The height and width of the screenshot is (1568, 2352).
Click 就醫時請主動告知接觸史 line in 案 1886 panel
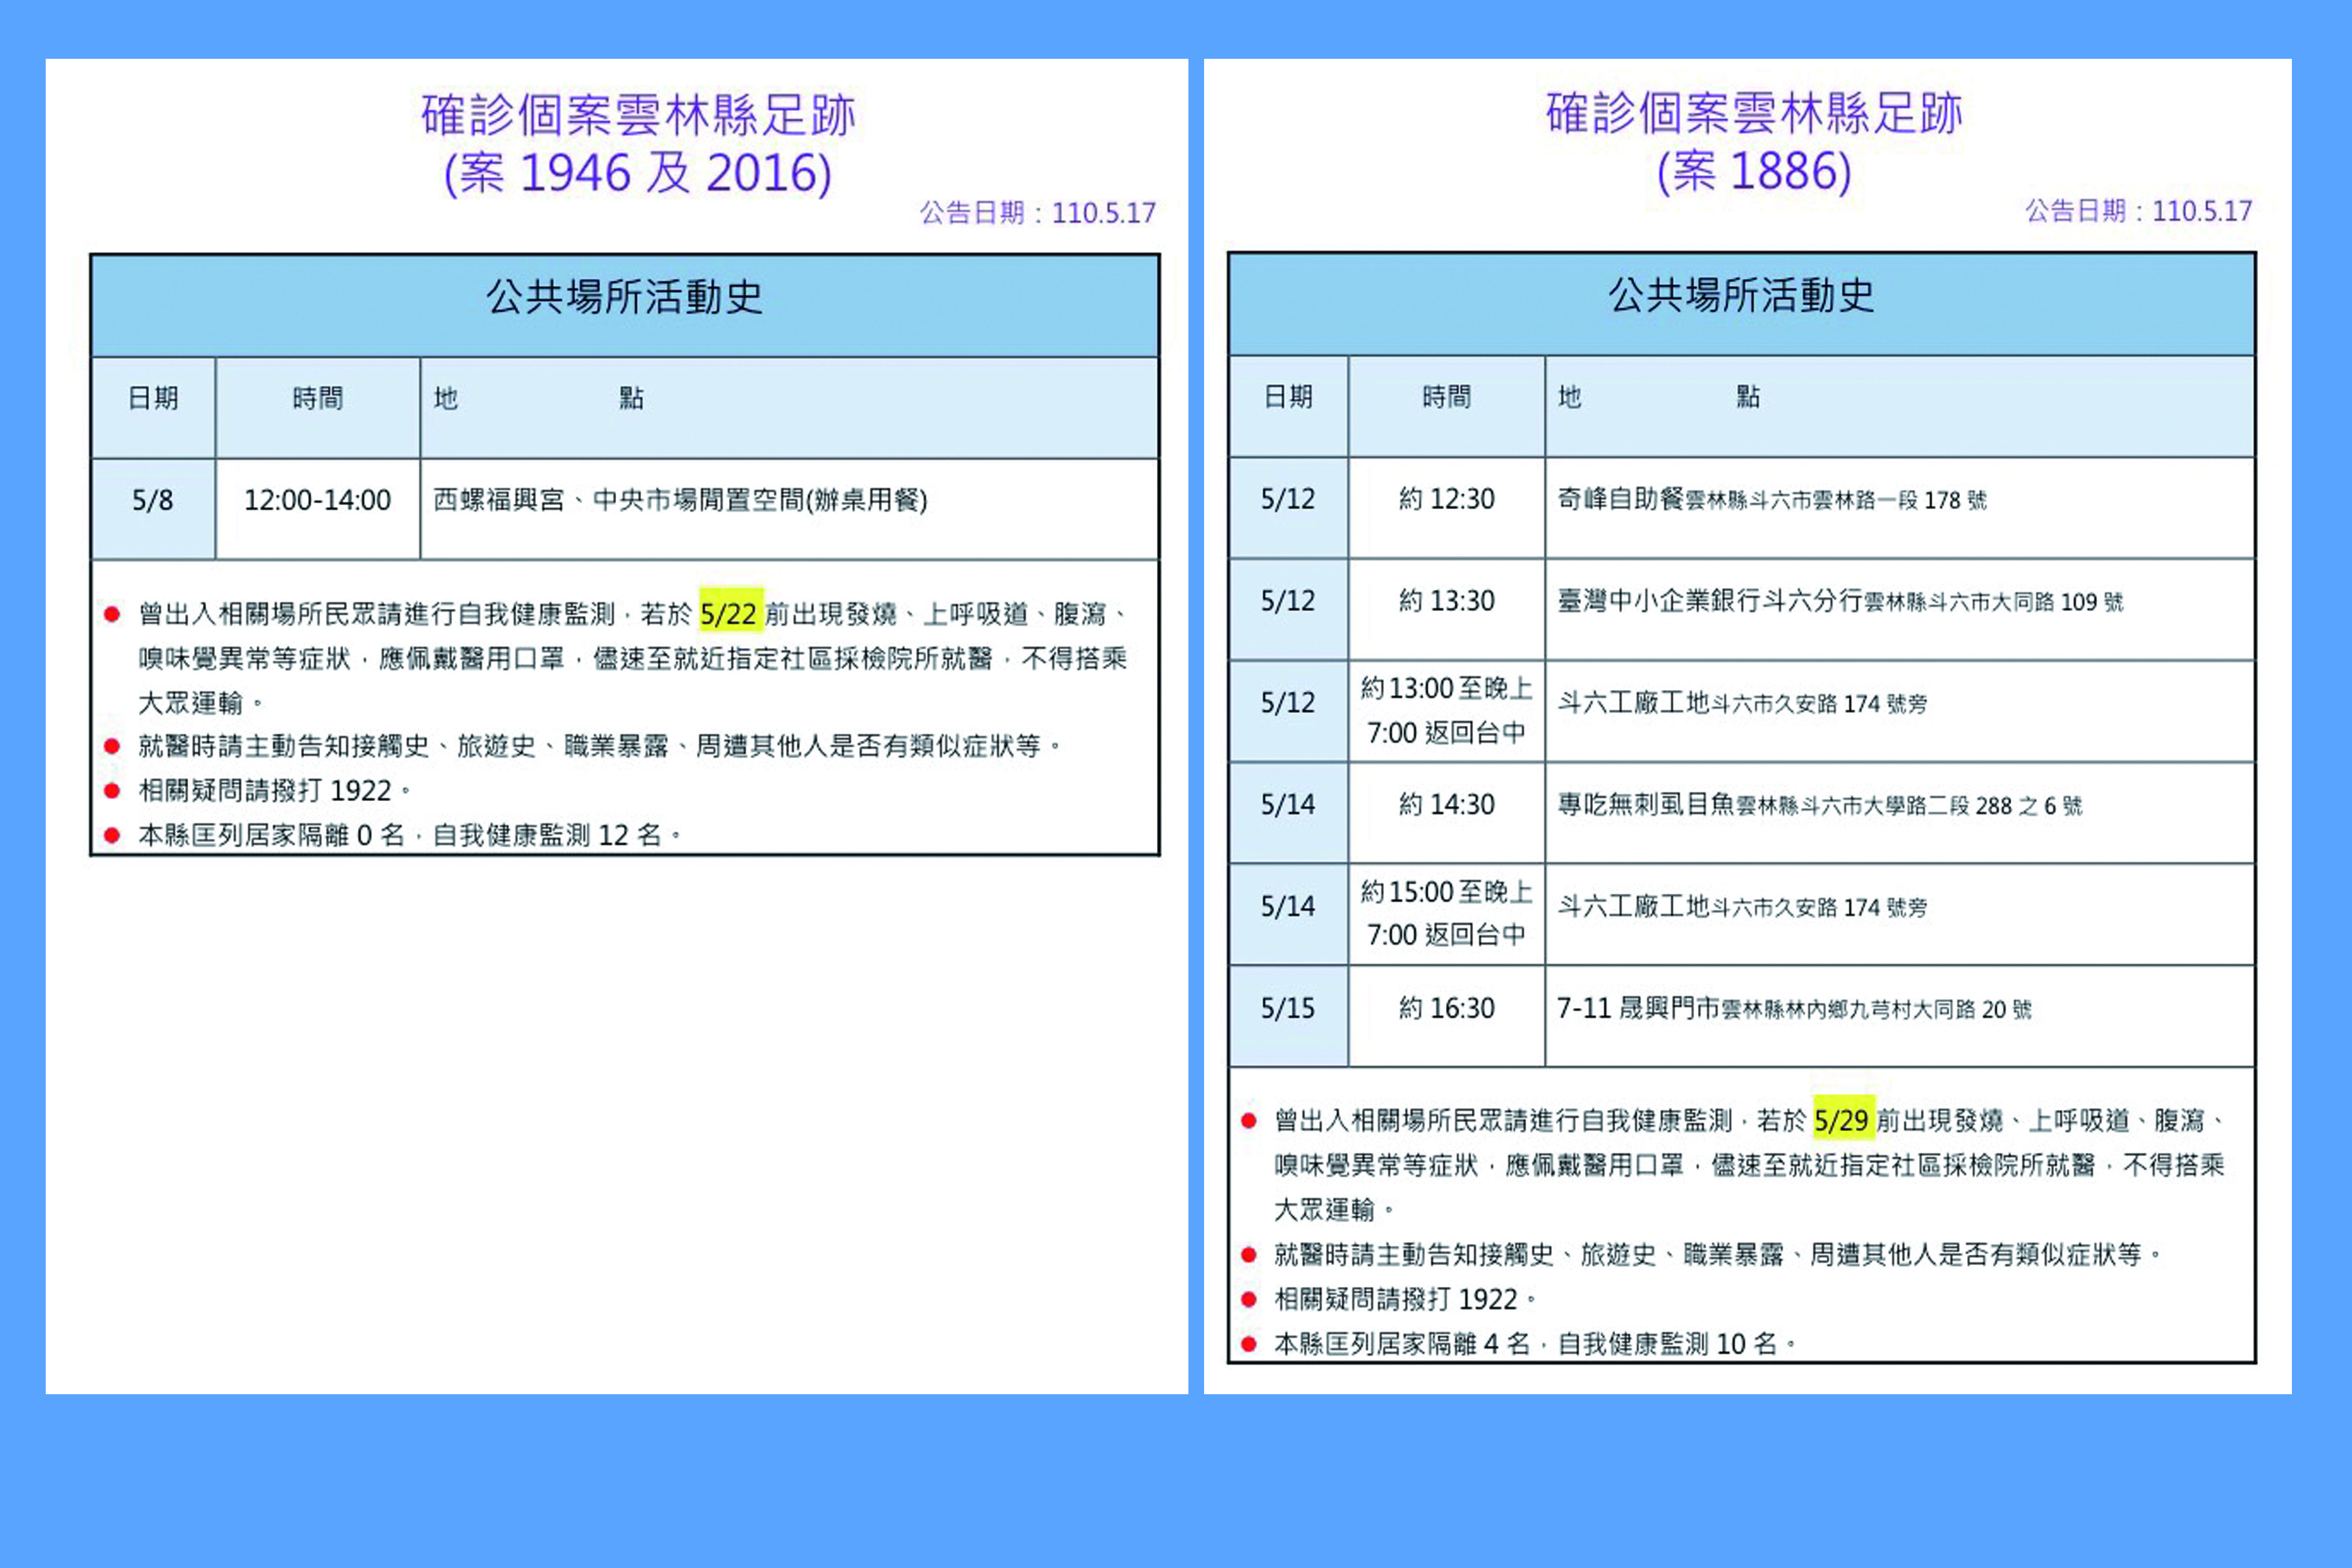(1718, 1254)
